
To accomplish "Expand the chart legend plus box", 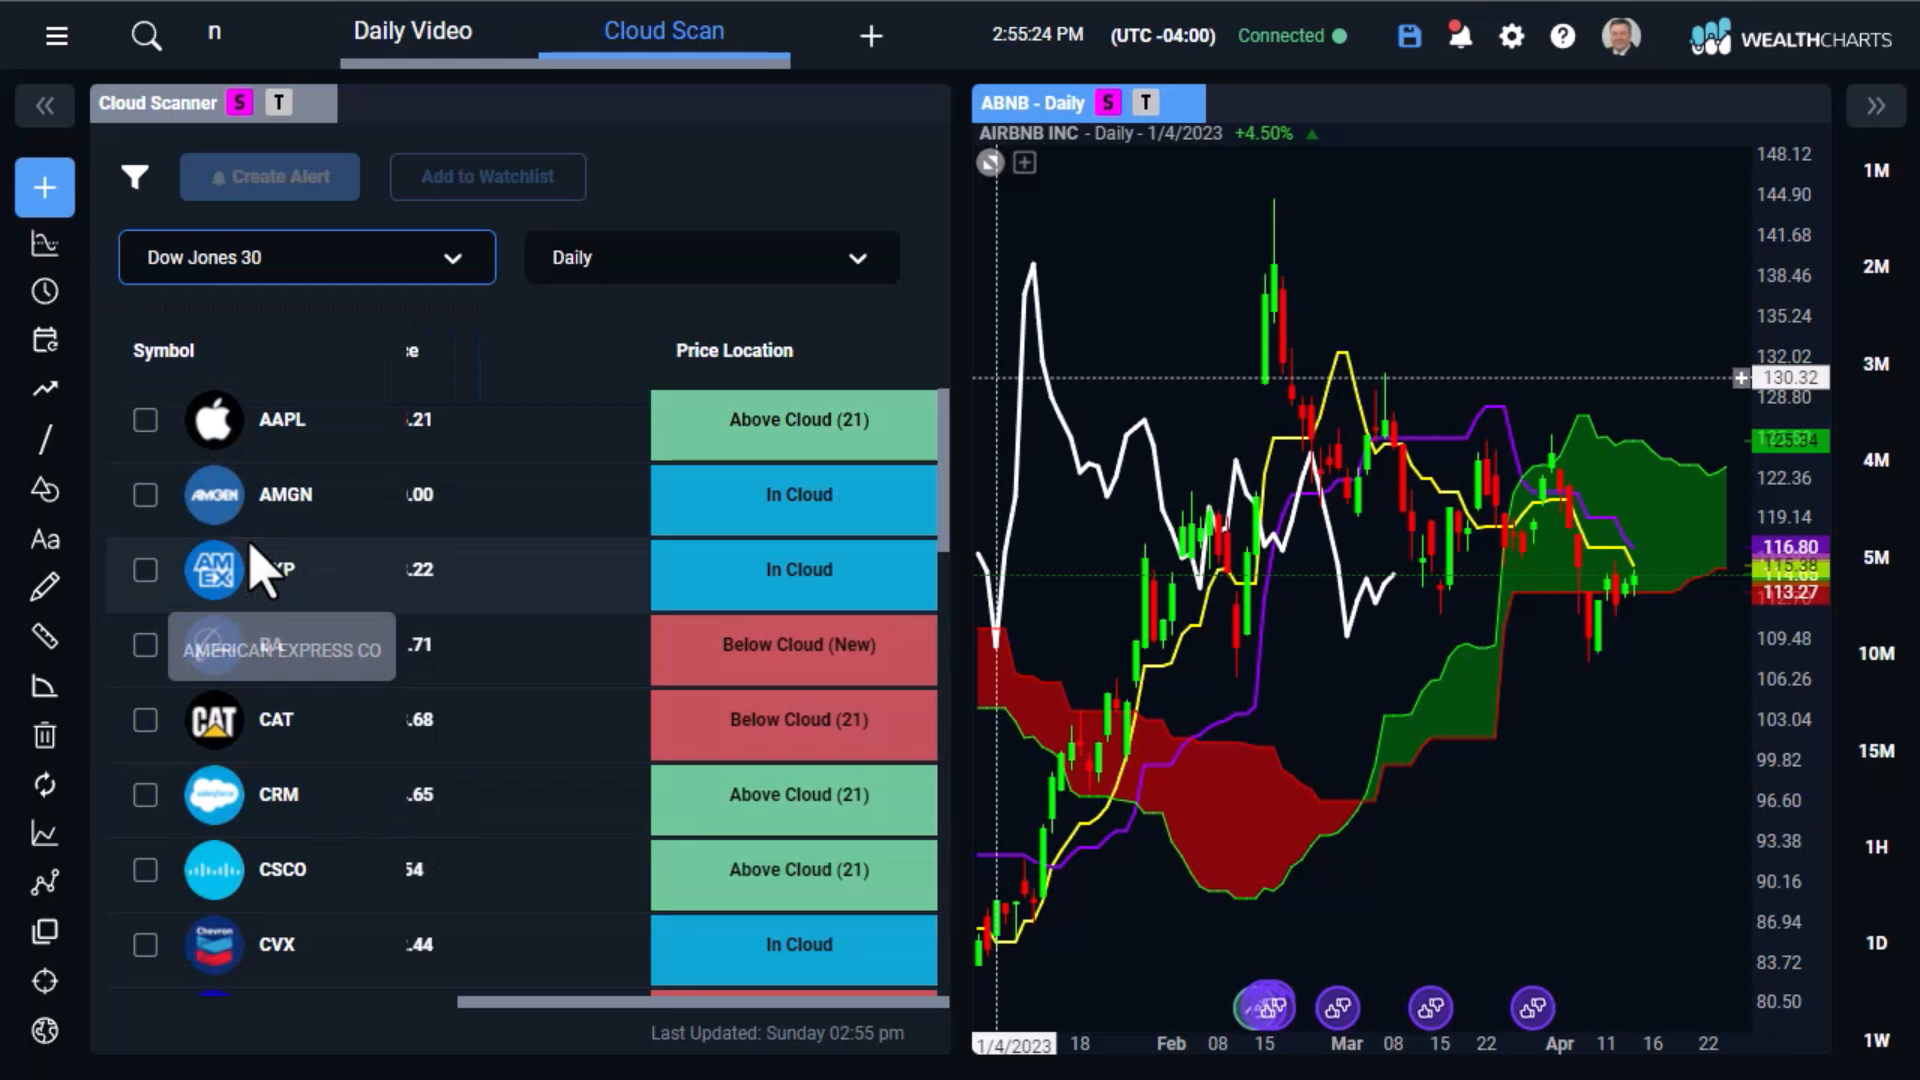I will click(x=1024, y=163).
